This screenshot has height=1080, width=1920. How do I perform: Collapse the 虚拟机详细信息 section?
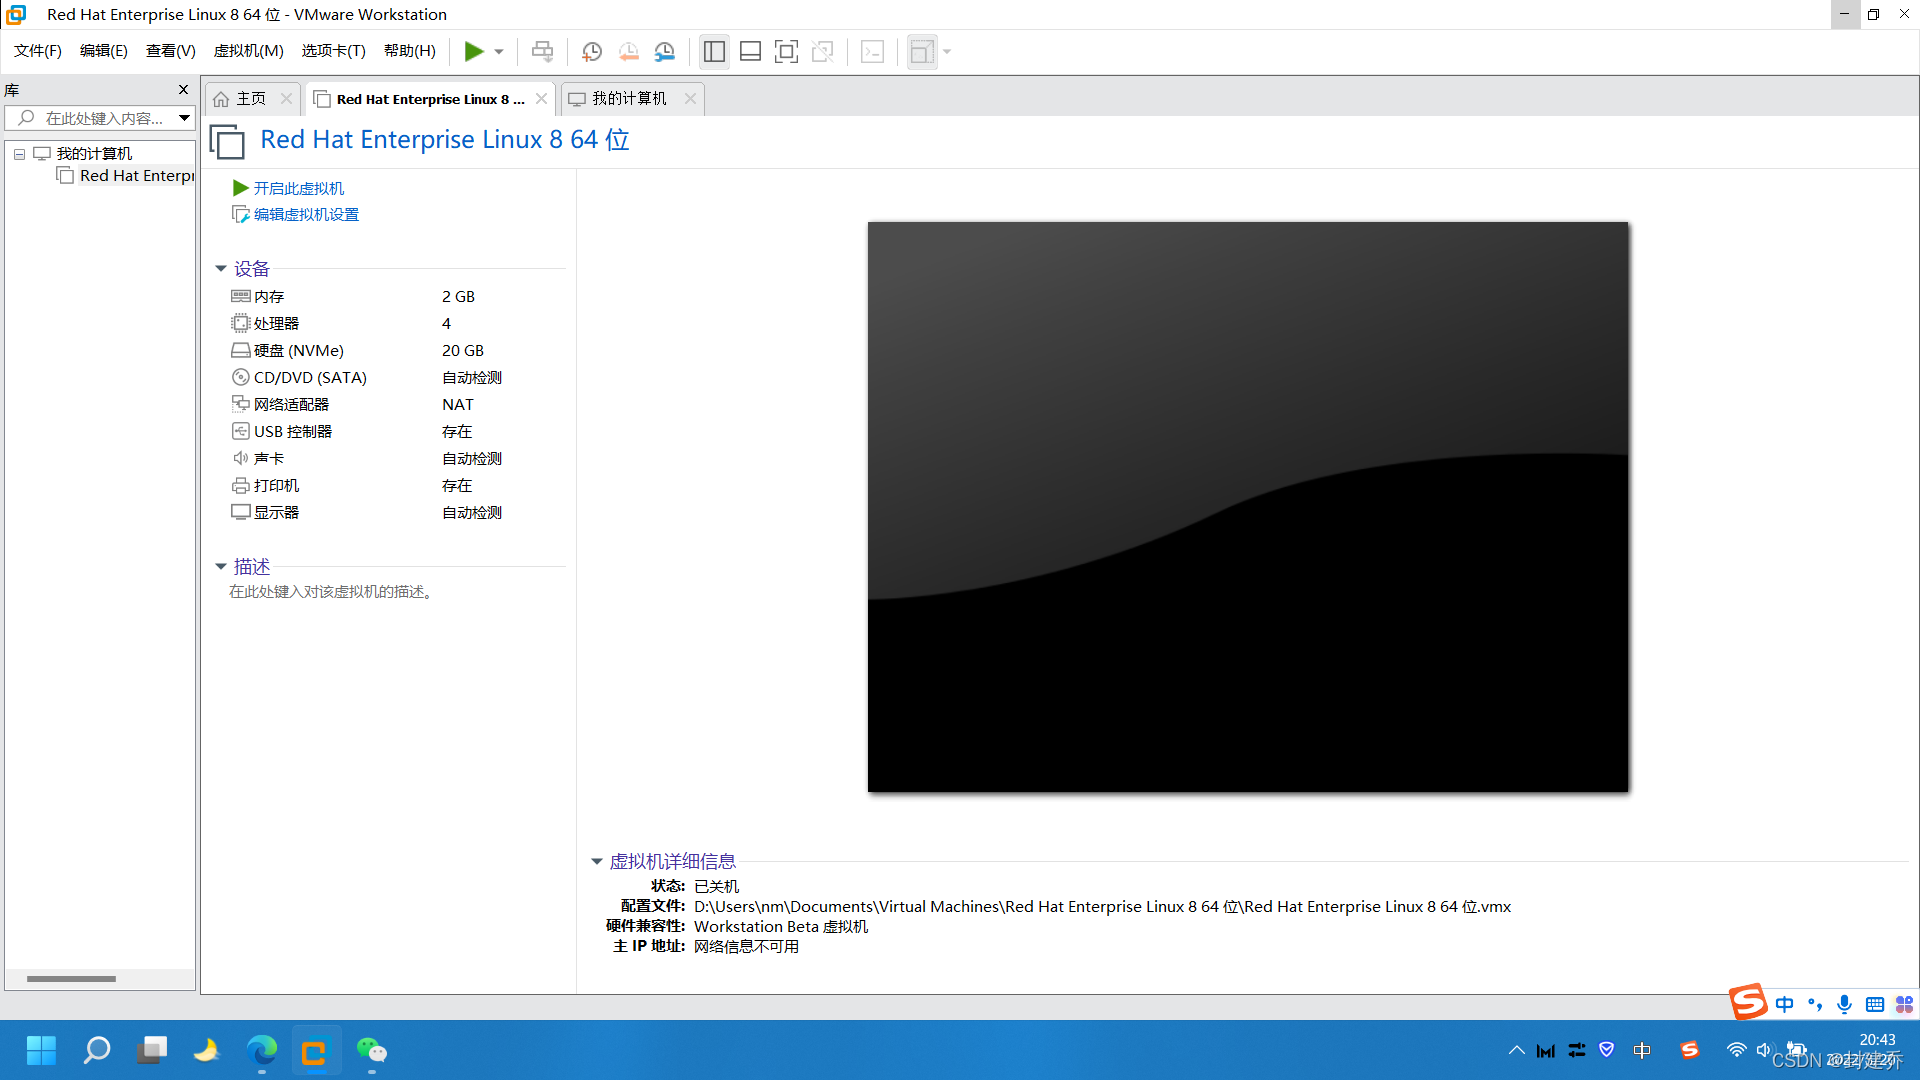[x=597, y=861]
